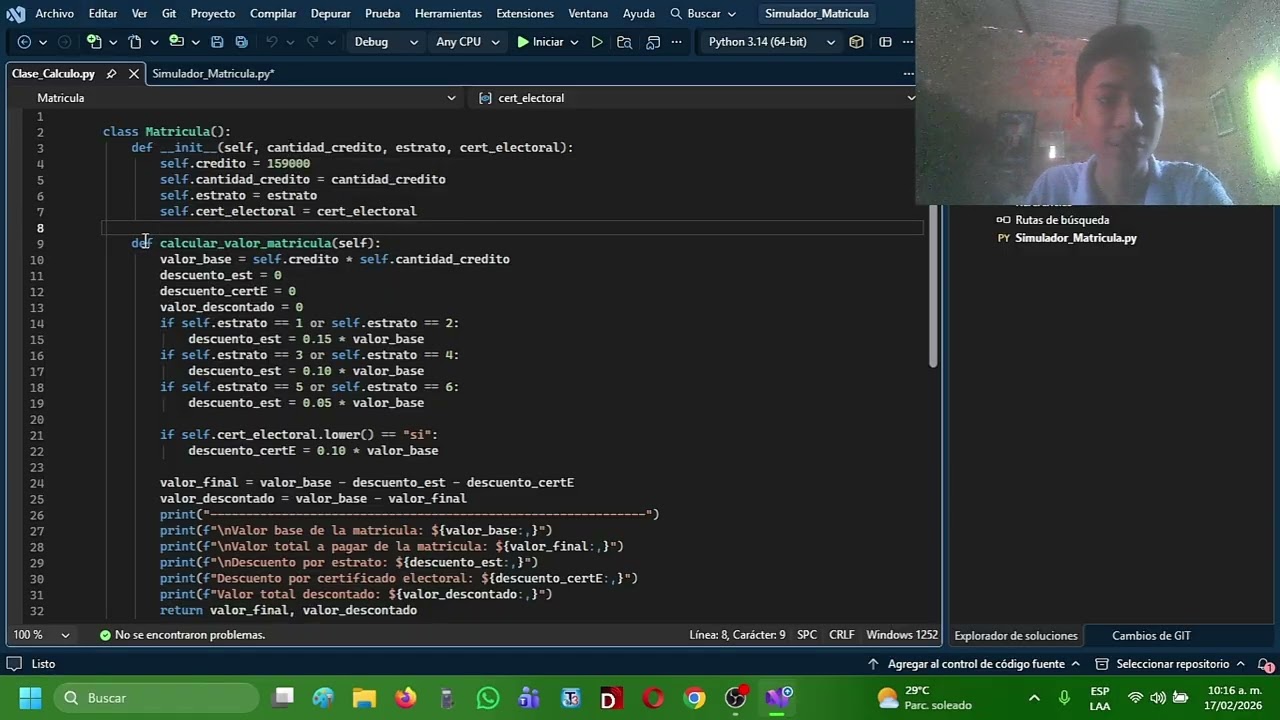Image resolution: width=1280 pixels, height=720 pixels.
Task: Open WhatsApp from the taskbar
Action: click(487, 698)
